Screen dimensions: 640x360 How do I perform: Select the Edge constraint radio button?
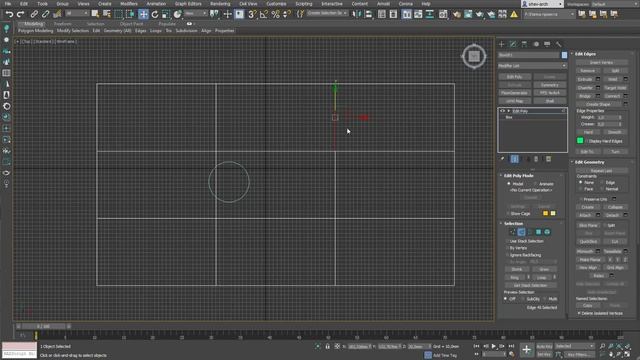(x=602, y=182)
